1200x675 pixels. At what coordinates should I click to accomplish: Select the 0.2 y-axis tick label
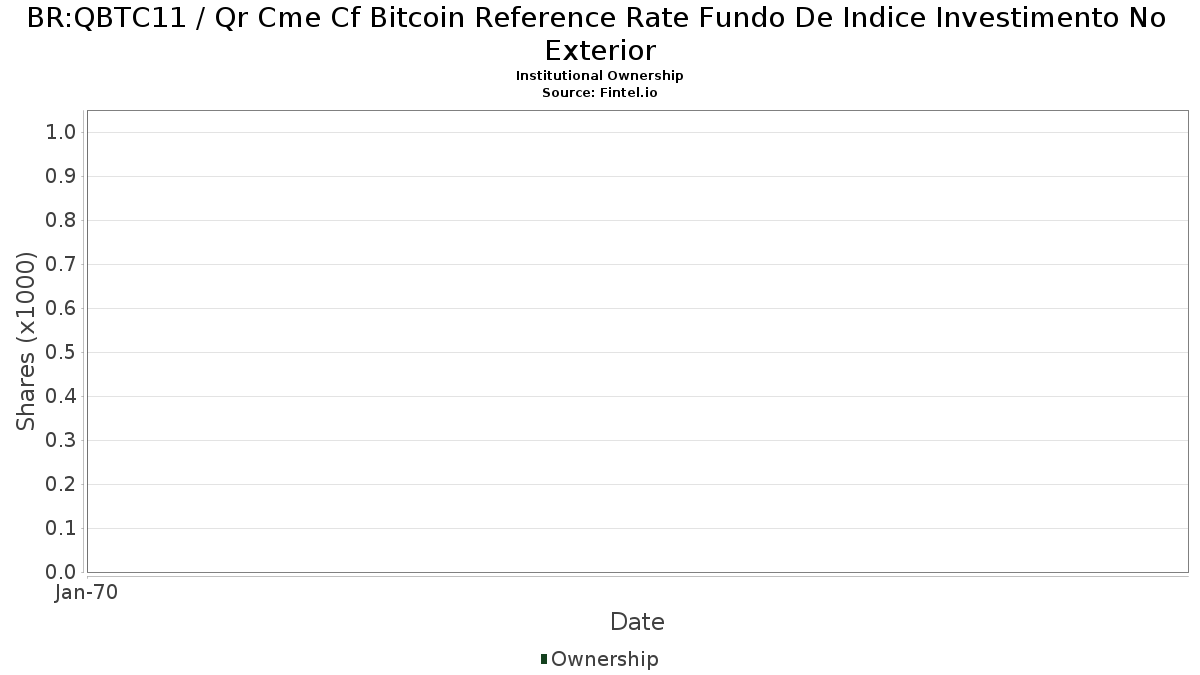point(61,485)
